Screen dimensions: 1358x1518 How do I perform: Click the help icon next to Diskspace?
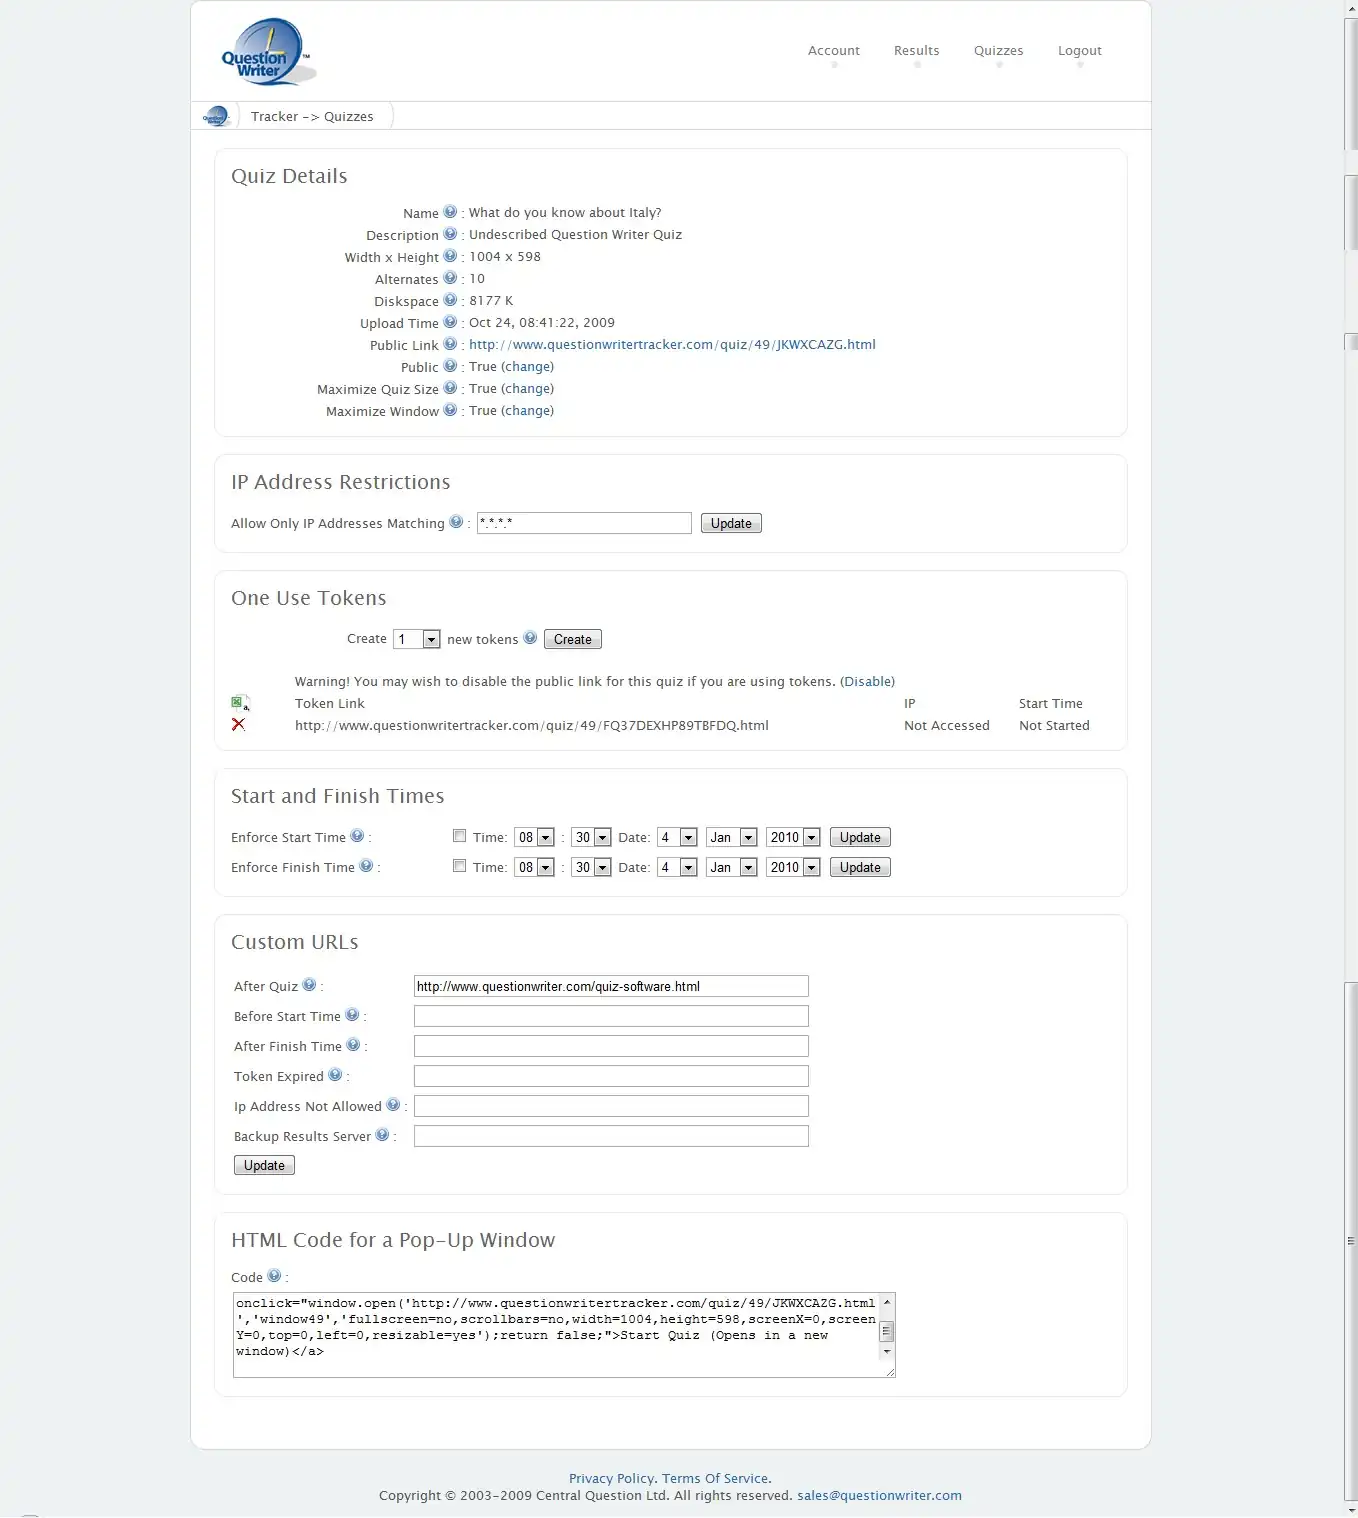(450, 300)
